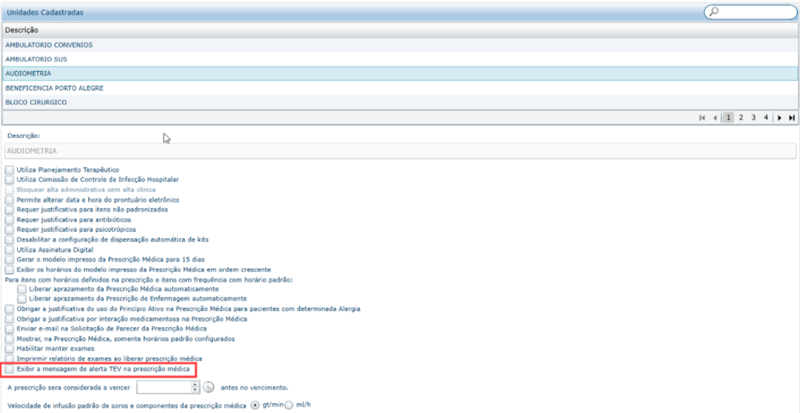The height and width of the screenshot is (413, 800).
Task: Open page 3 of the list
Action: [753, 117]
